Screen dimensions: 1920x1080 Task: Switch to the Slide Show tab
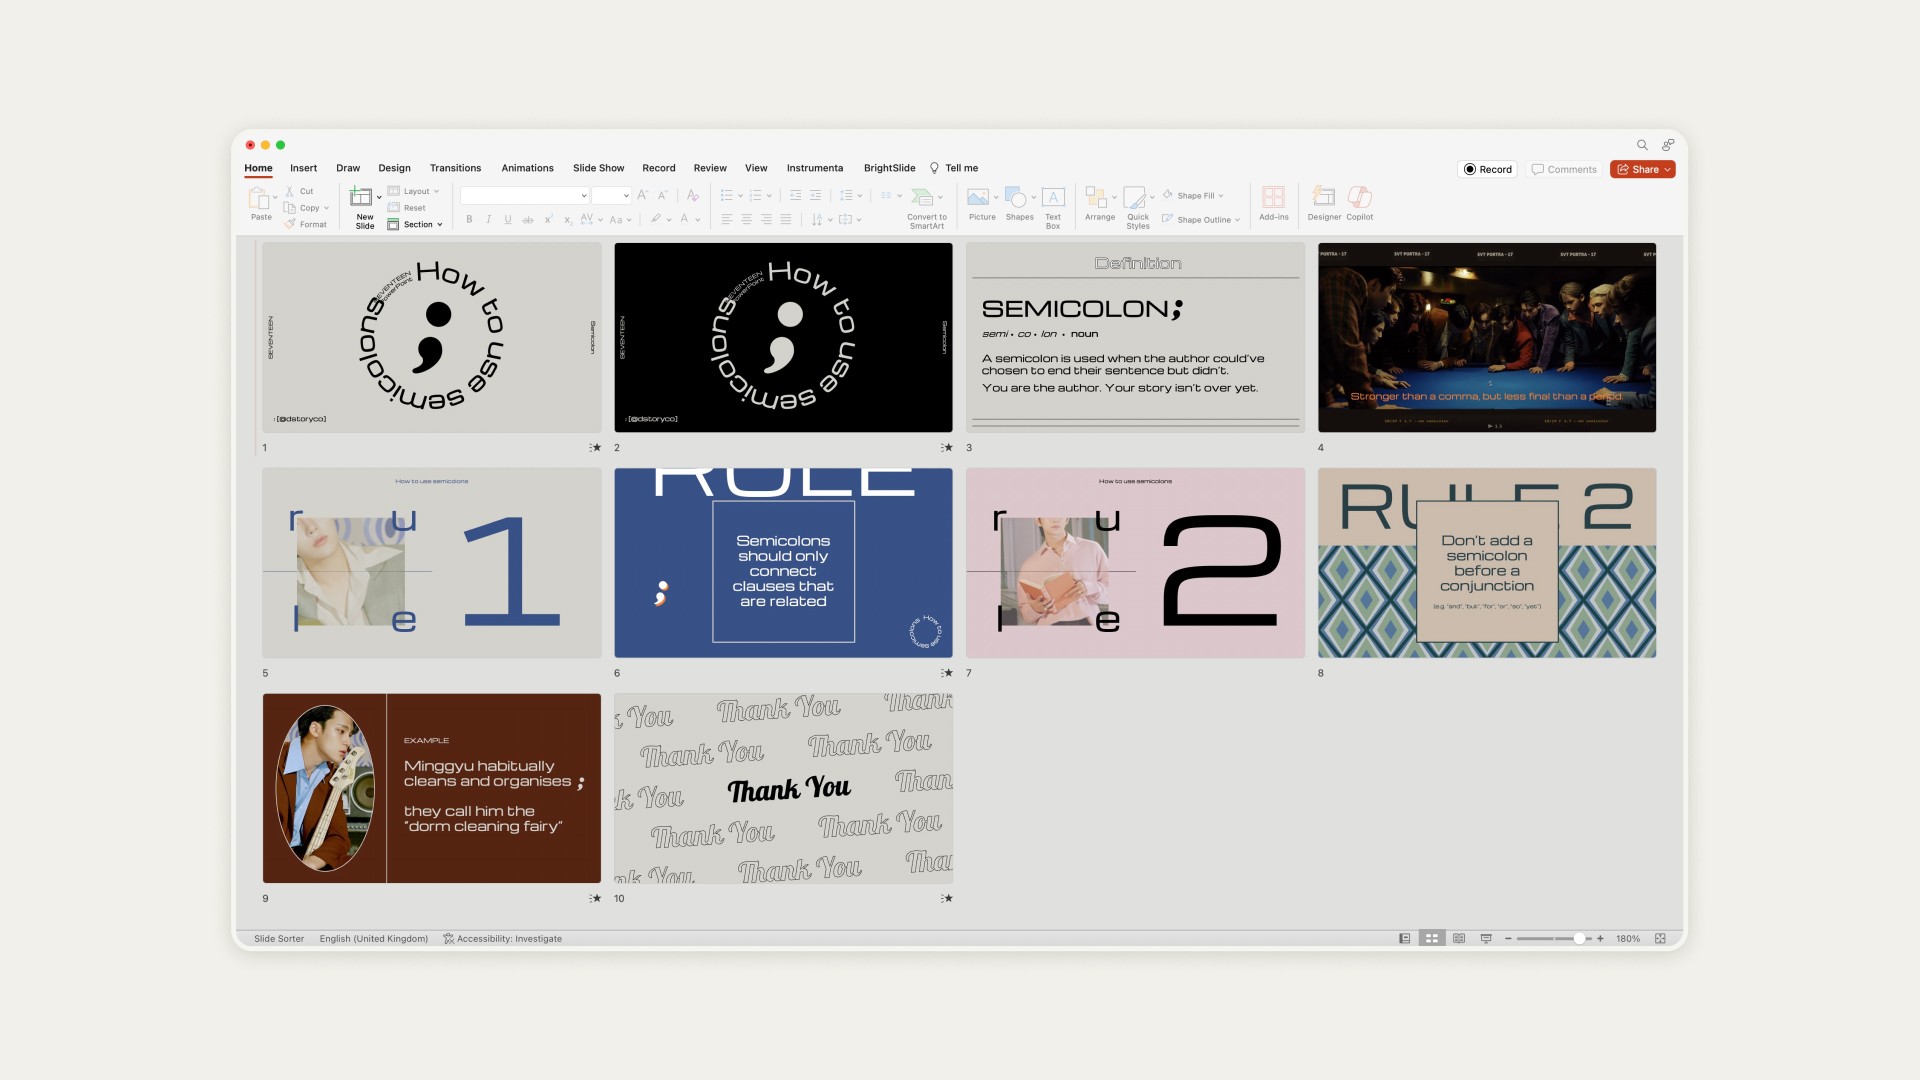pyautogui.click(x=598, y=168)
